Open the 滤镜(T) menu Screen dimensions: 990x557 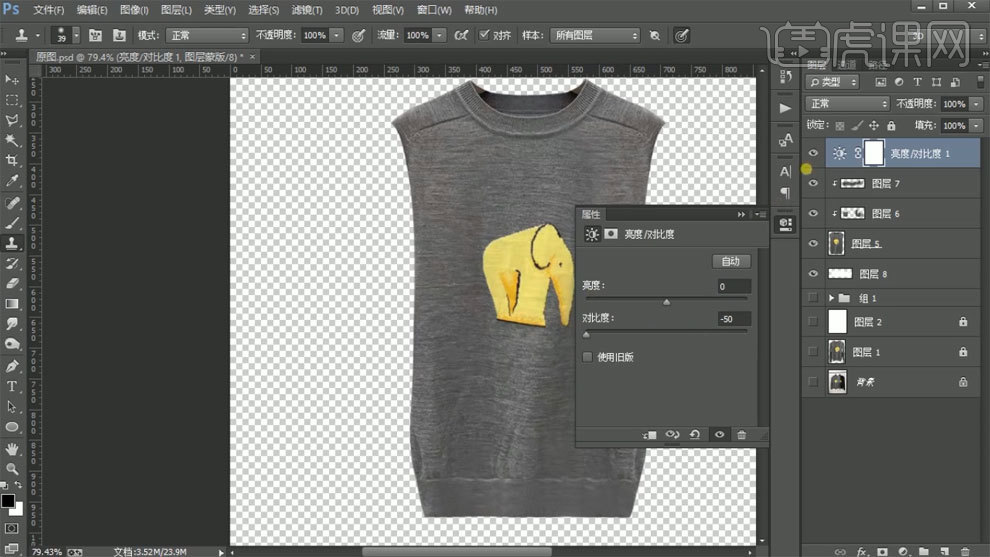(x=306, y=10)
